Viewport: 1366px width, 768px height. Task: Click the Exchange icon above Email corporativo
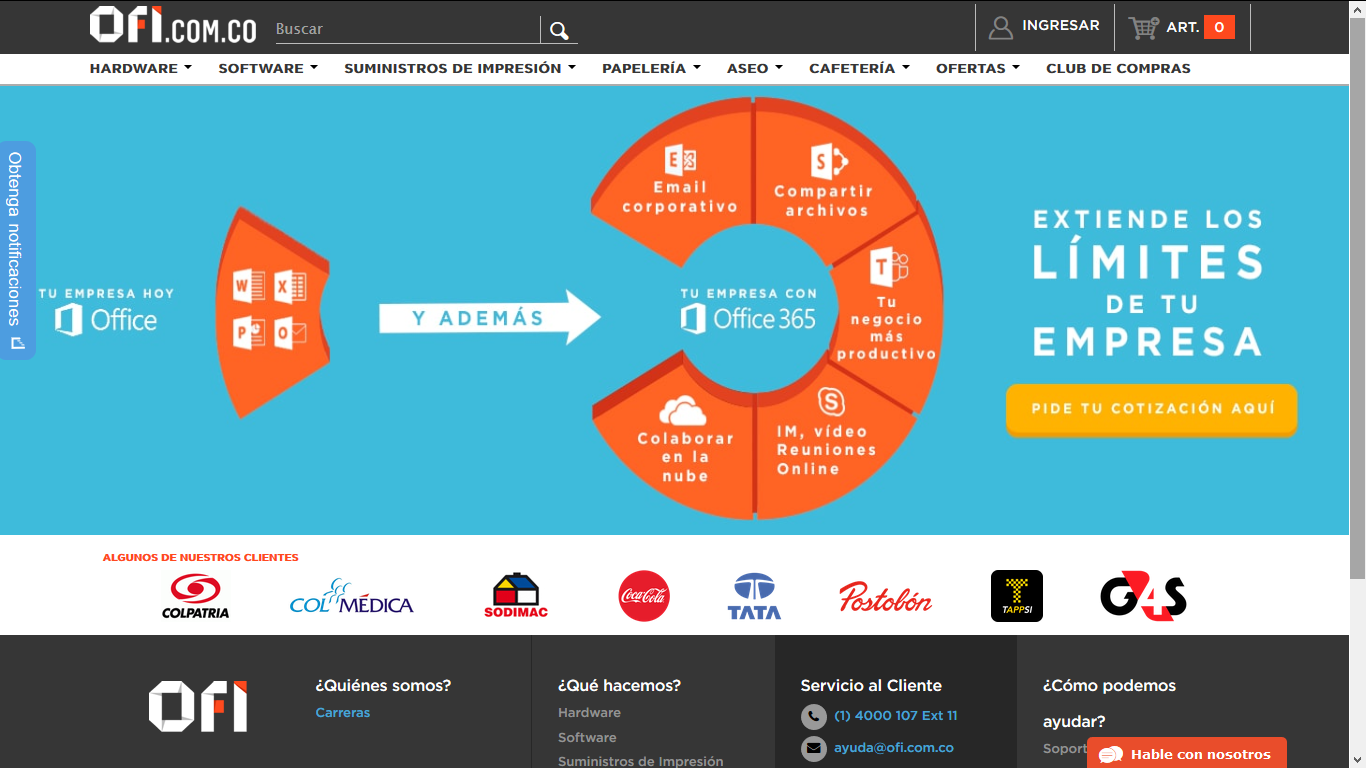(x=681, y=160)
